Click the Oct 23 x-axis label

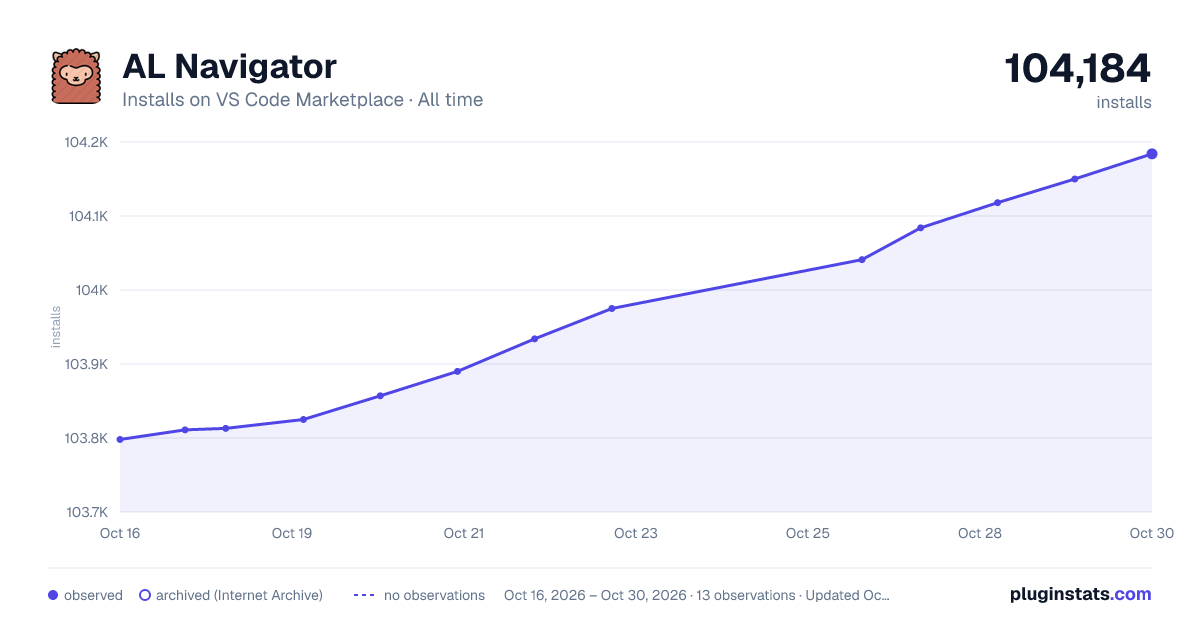(636, 533)
